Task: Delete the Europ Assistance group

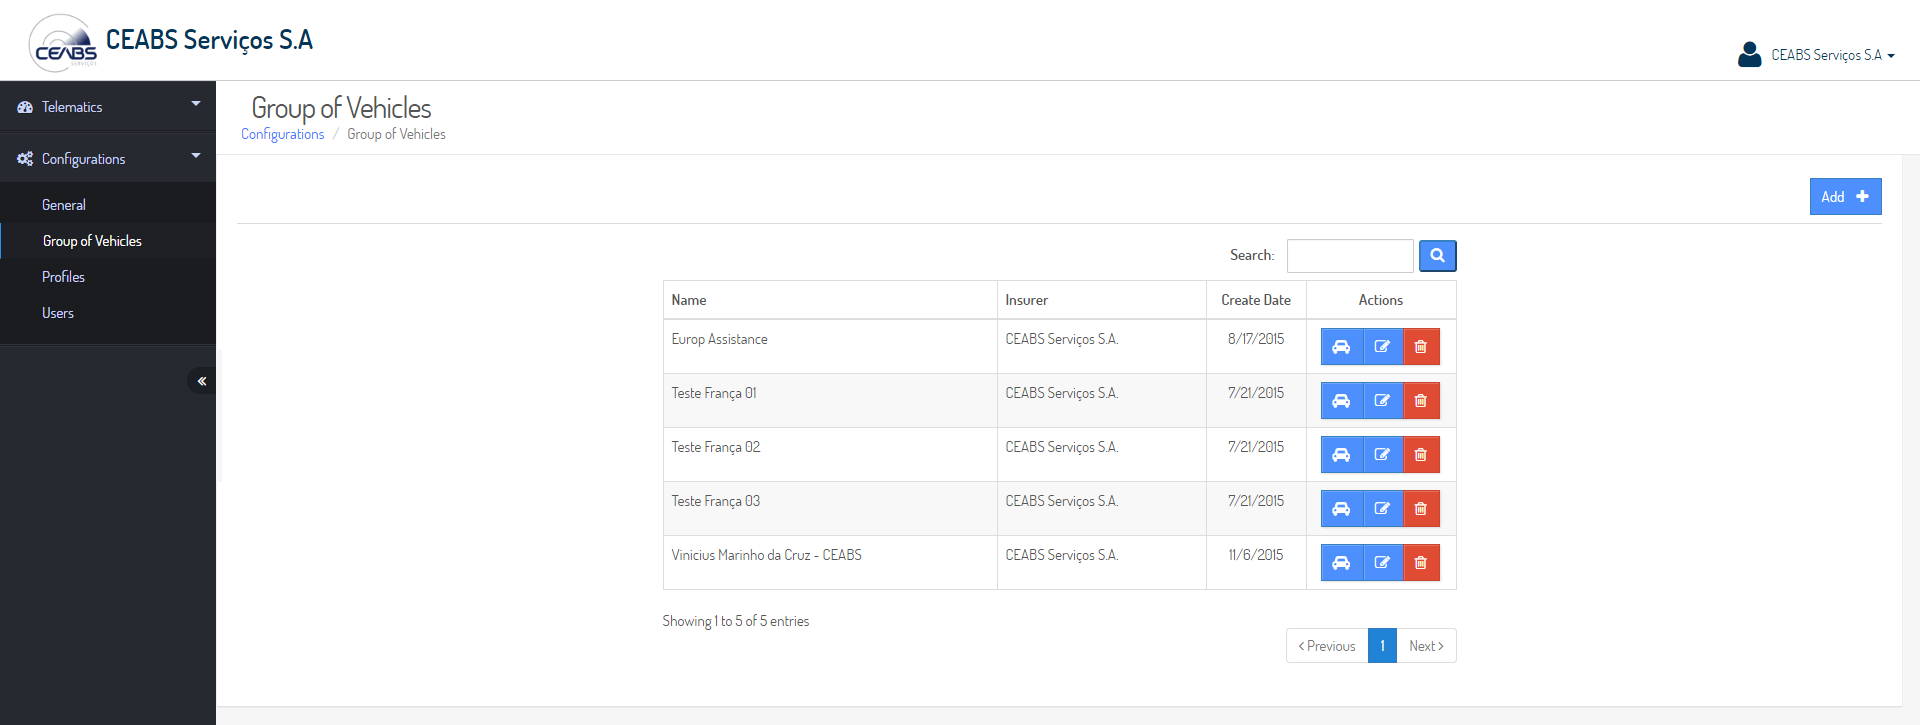Action: coord(1421,347)
